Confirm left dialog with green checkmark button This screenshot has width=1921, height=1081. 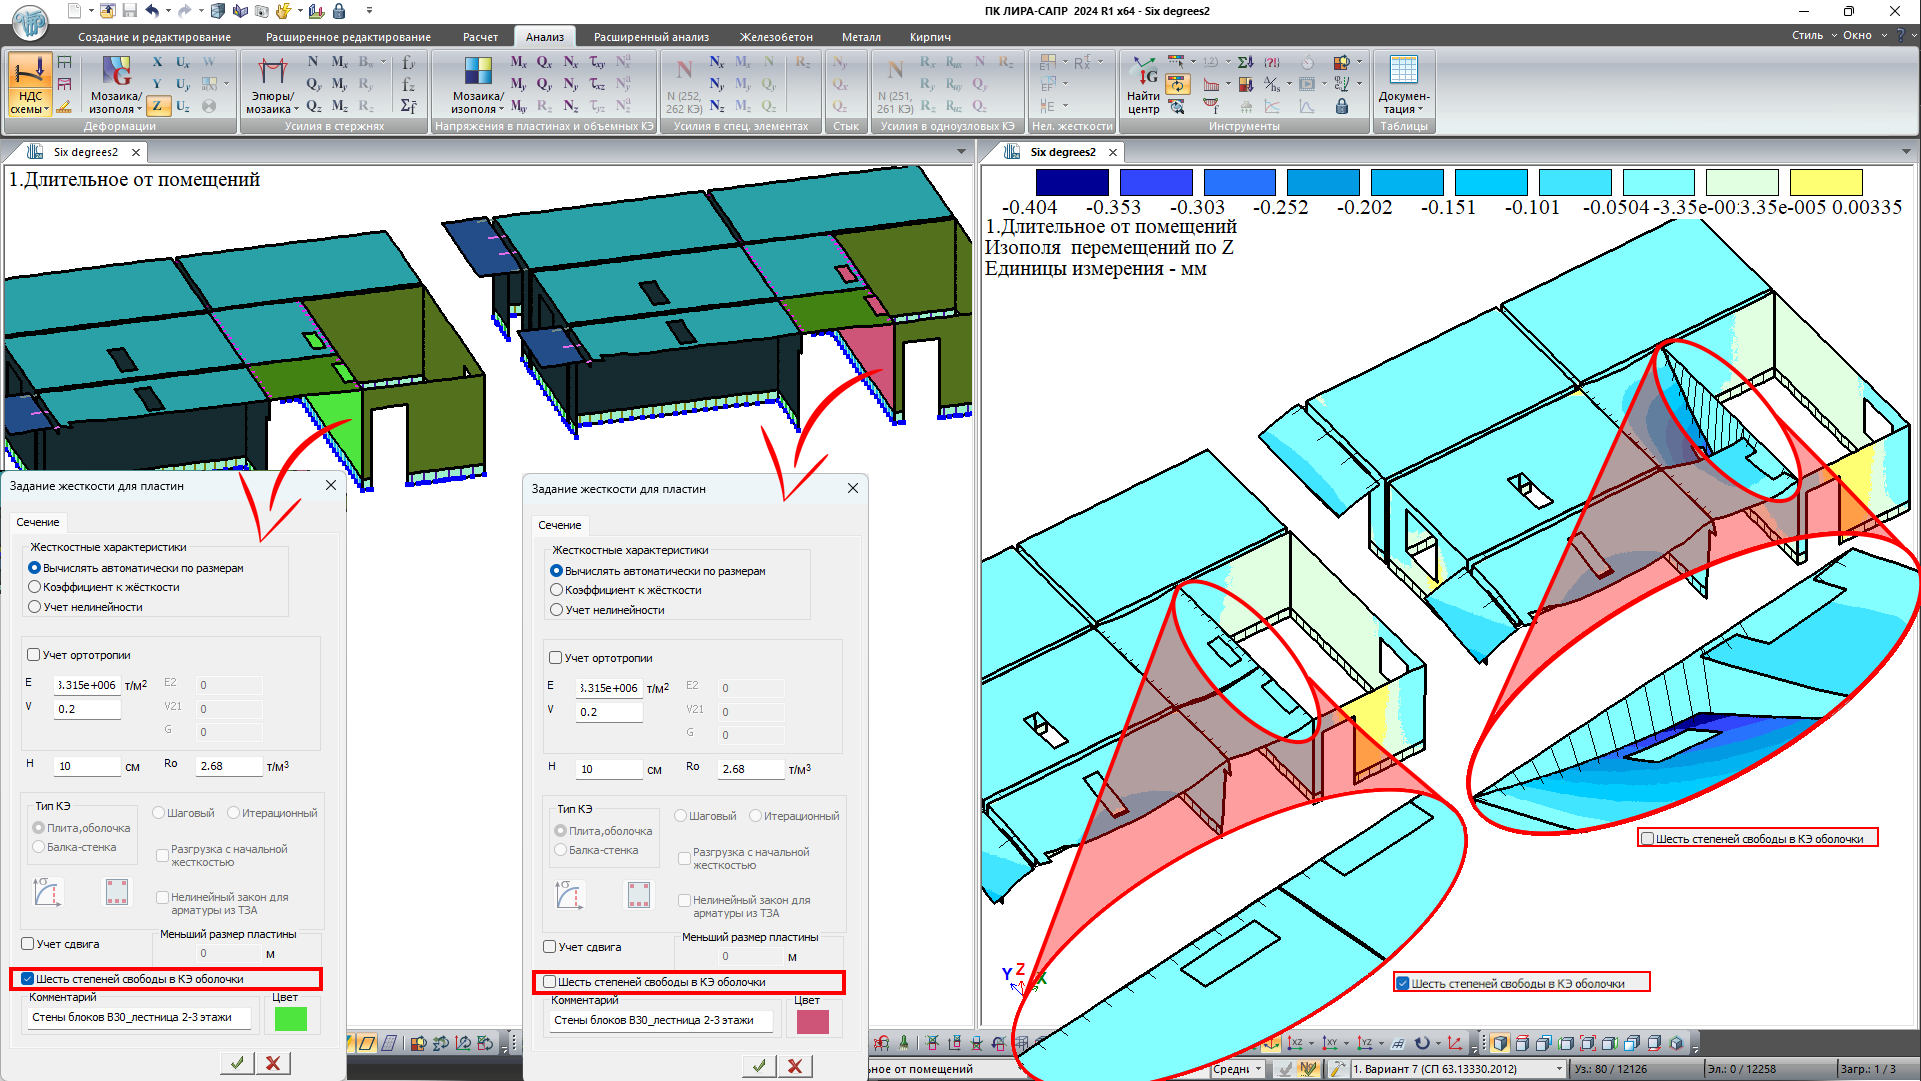237,1063
